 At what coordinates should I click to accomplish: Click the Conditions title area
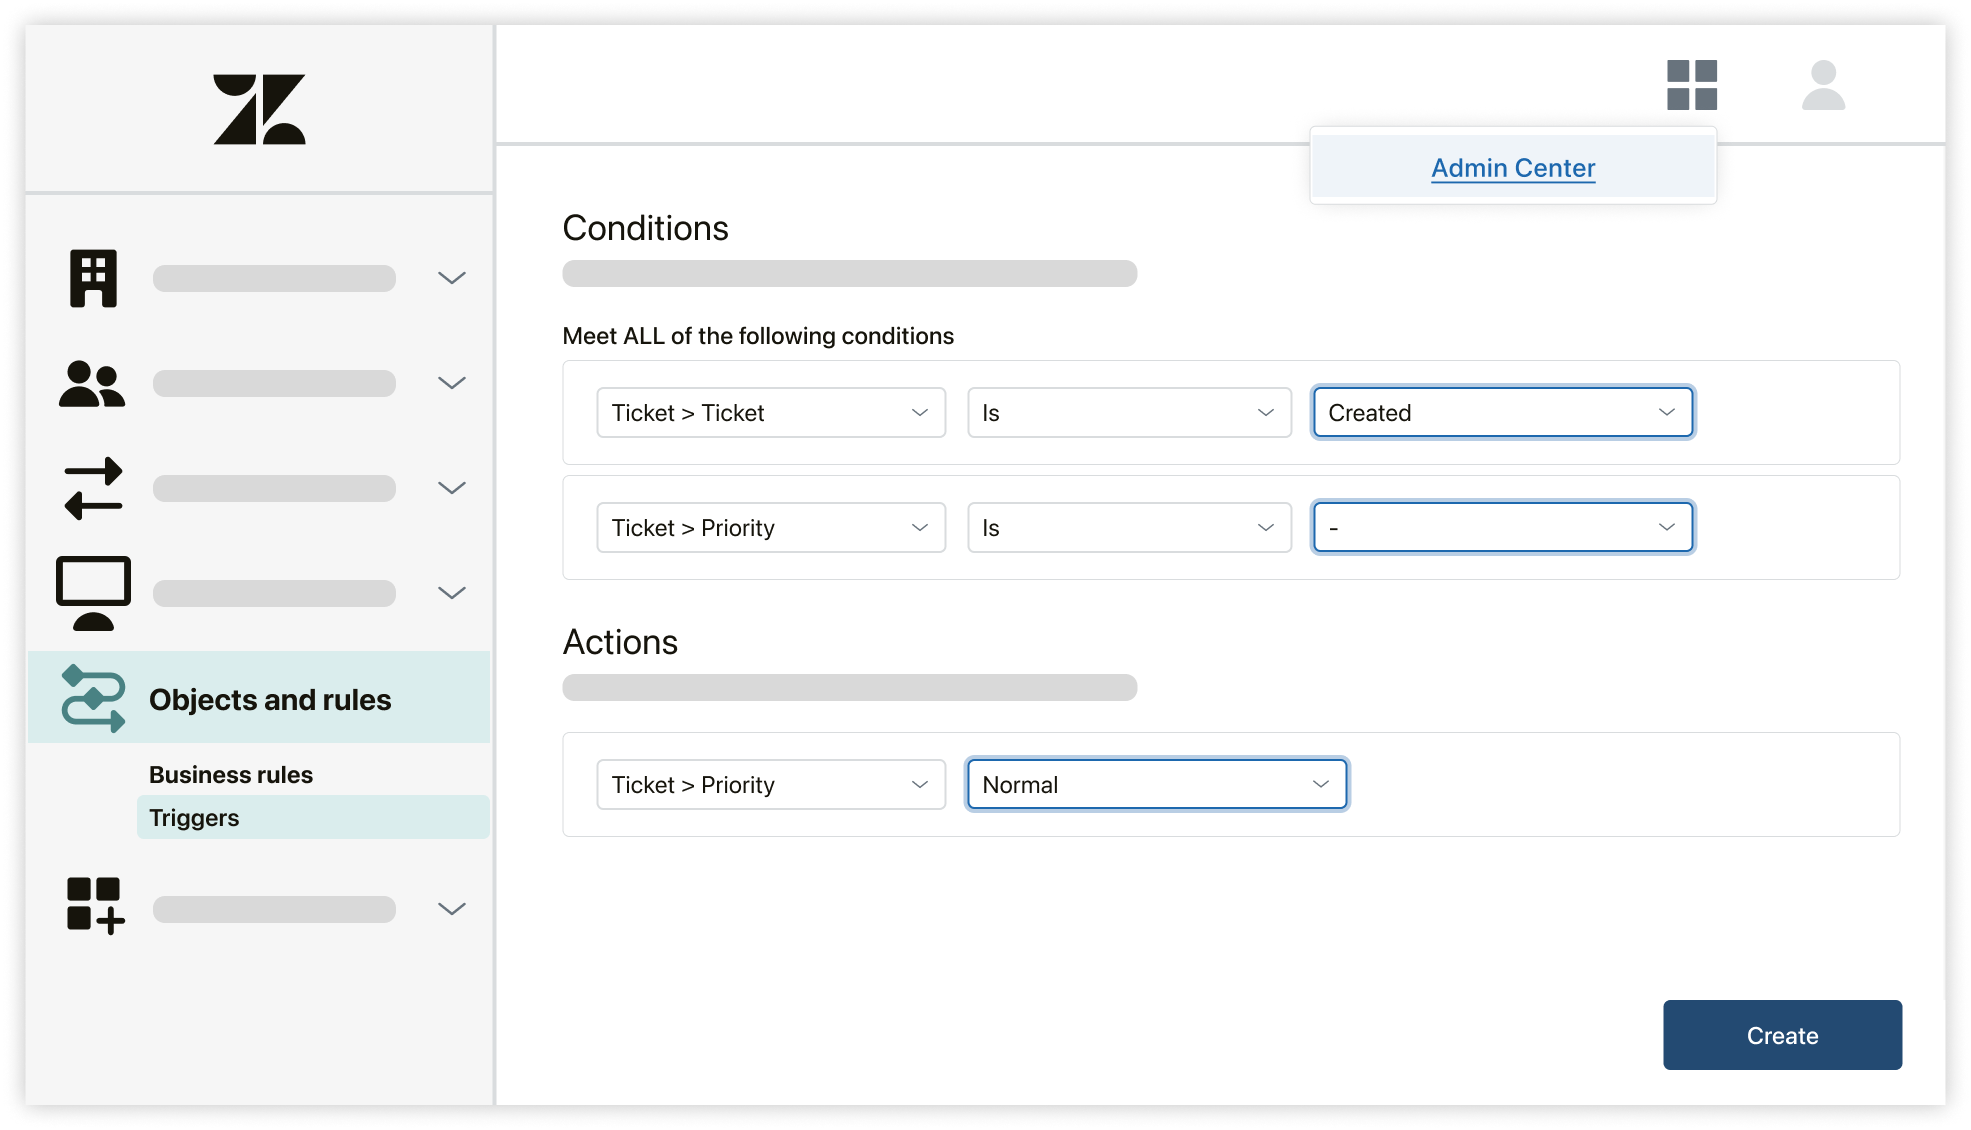[646, 226]
